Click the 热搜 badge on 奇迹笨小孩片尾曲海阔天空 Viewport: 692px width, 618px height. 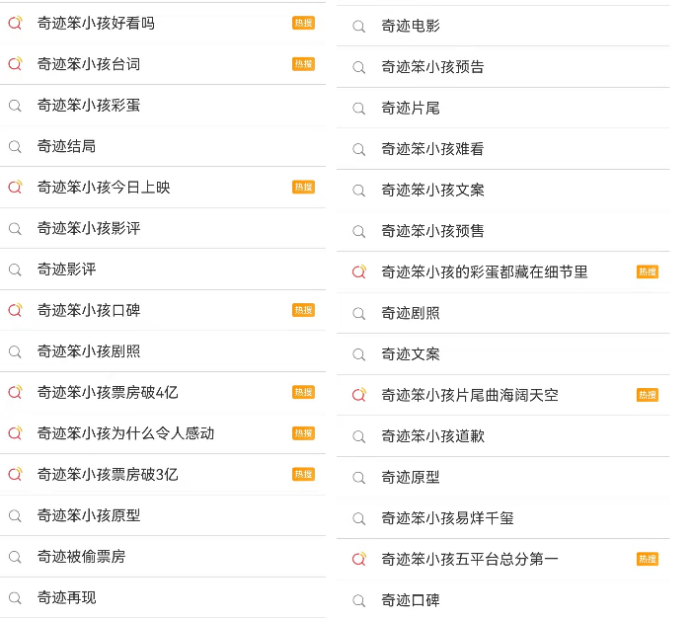click(647, 395)
